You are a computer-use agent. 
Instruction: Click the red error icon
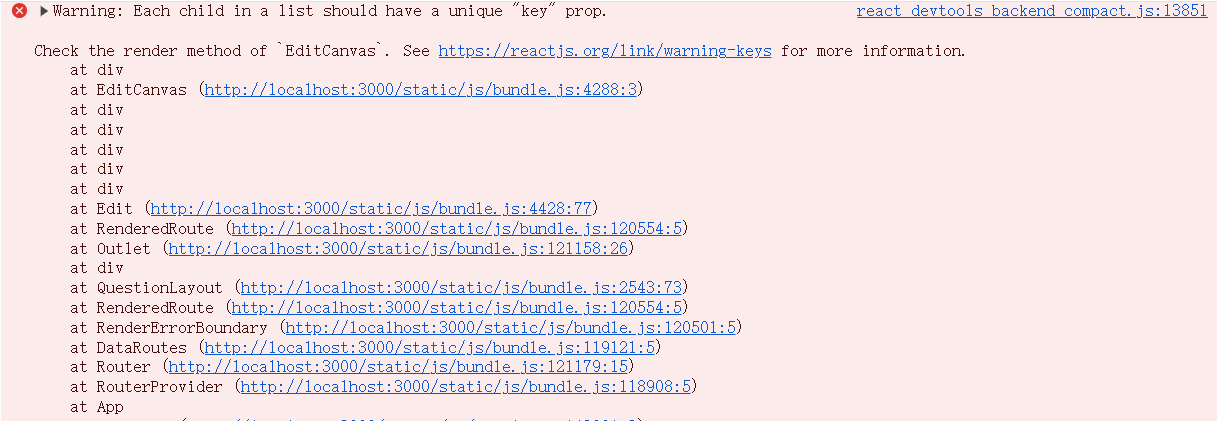(x=19, y=12)
